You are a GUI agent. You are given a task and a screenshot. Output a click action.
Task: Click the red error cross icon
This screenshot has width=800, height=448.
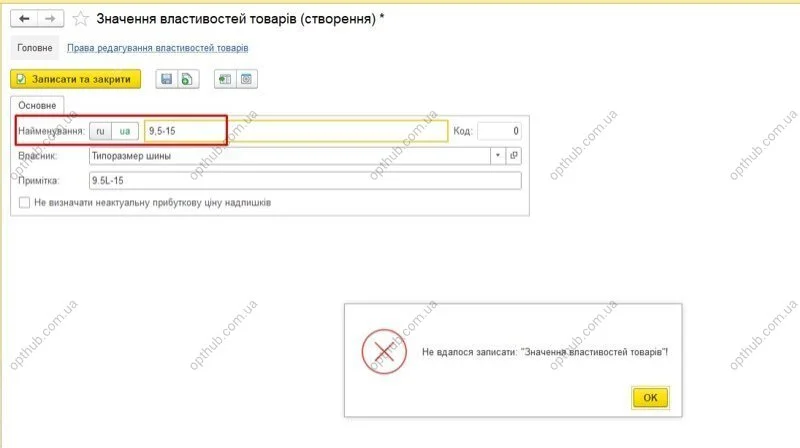point(384,352)
